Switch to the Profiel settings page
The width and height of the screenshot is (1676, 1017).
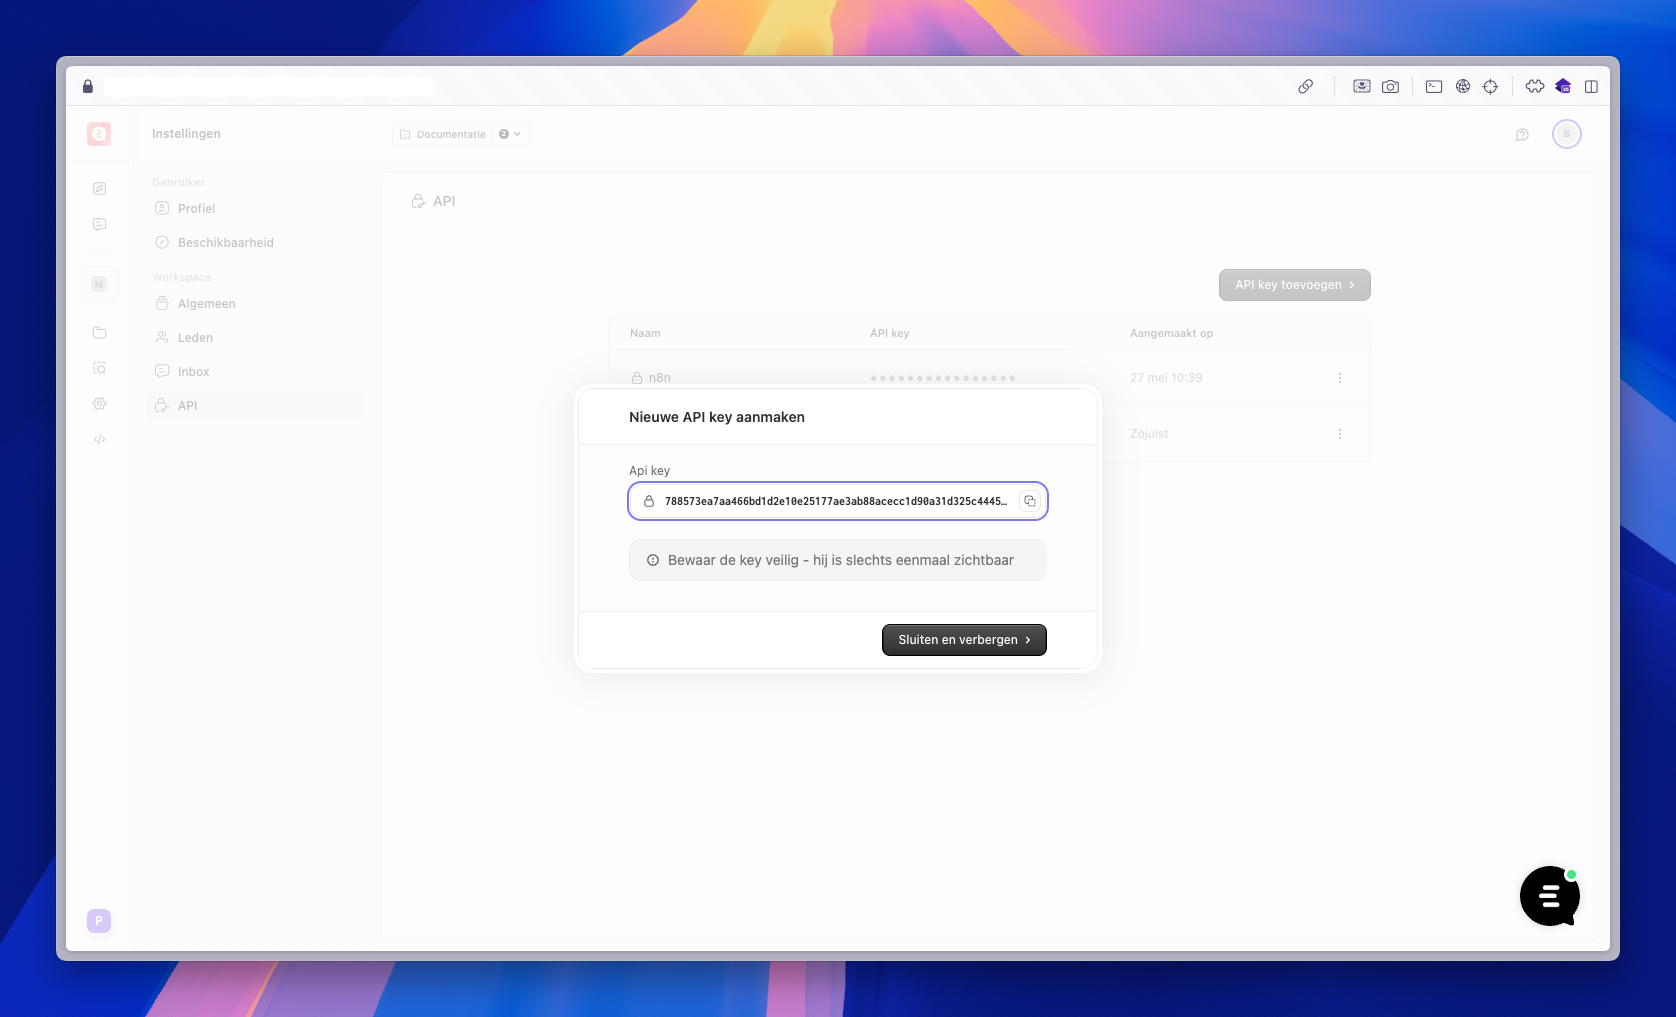pyautogui.click(x=196, y=208)
